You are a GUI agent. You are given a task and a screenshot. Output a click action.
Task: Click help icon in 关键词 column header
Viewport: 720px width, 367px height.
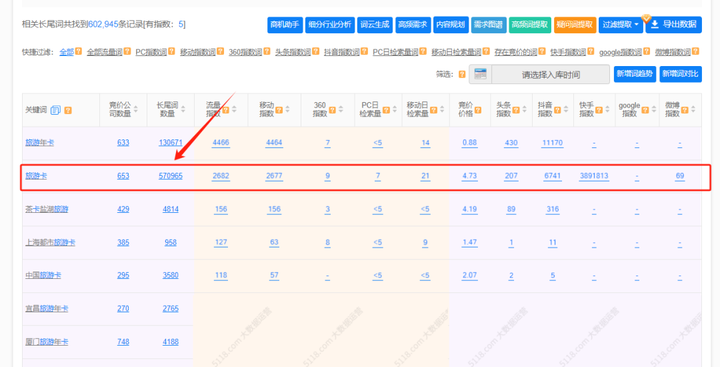(68, 110)
